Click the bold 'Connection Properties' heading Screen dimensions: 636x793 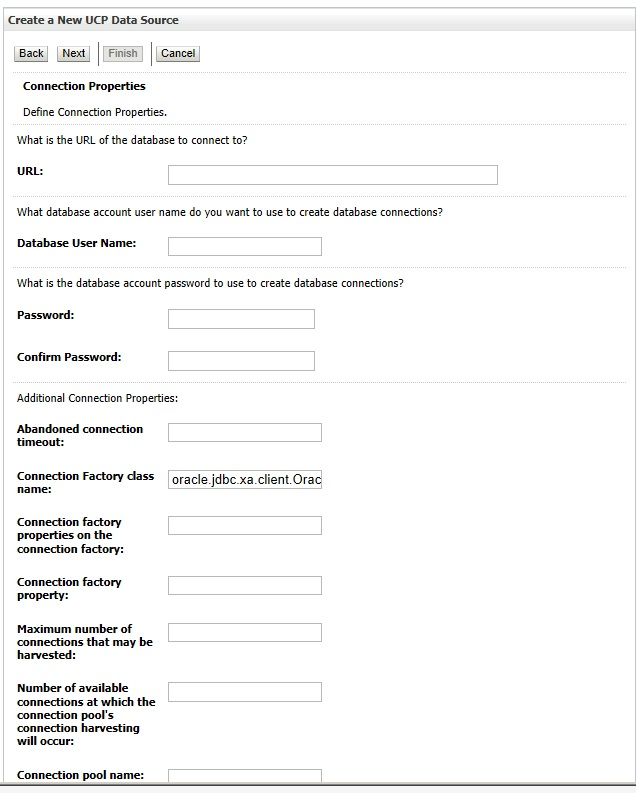pyautogui.click(x=84, y=86)
